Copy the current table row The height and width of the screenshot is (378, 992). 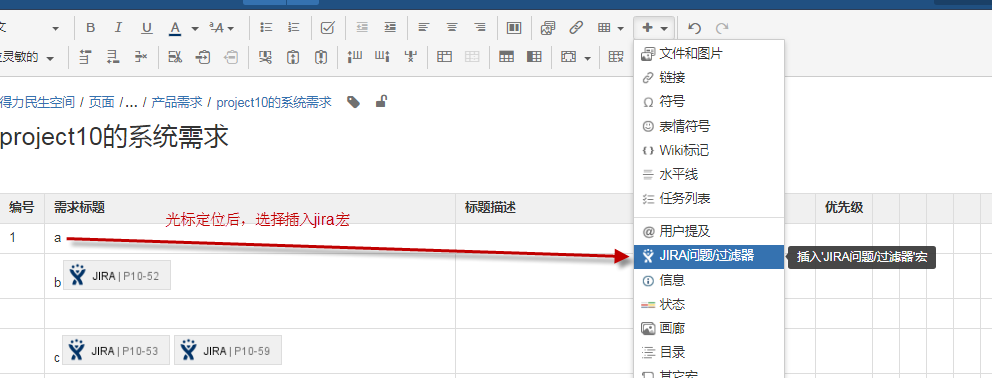[203, 57]
